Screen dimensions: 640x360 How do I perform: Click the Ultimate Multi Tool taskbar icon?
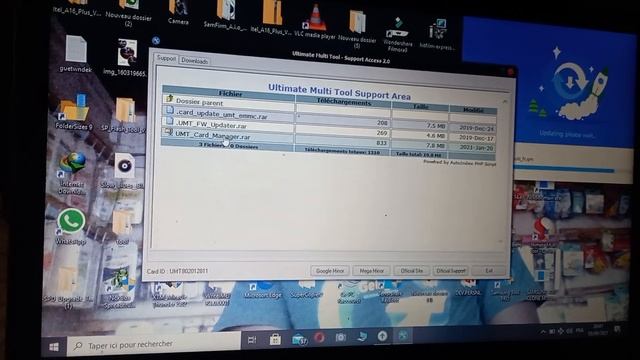coord(403,336)
